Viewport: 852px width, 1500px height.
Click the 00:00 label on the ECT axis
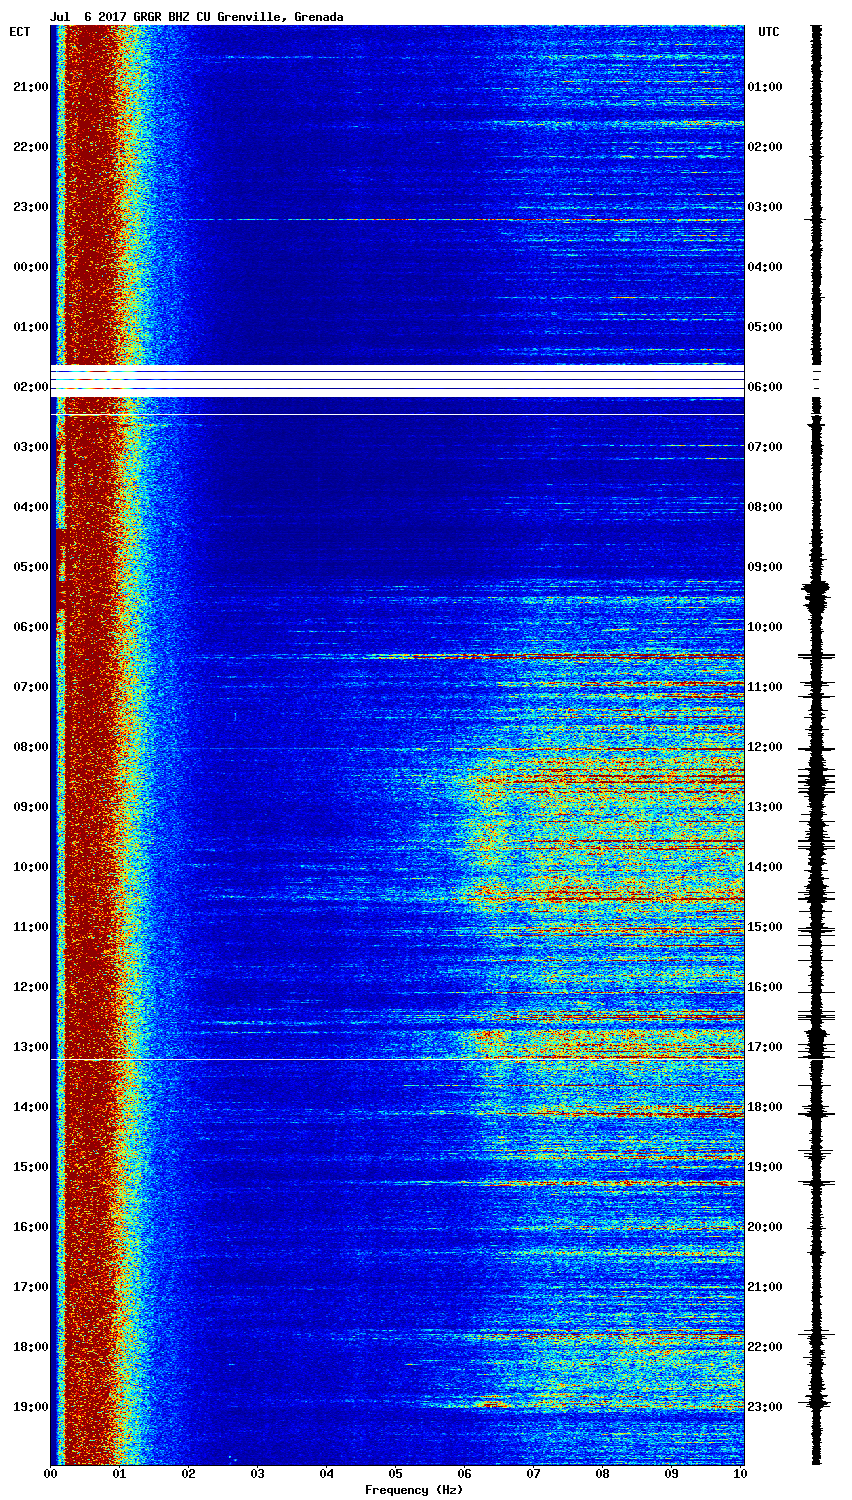click(31, 267)
